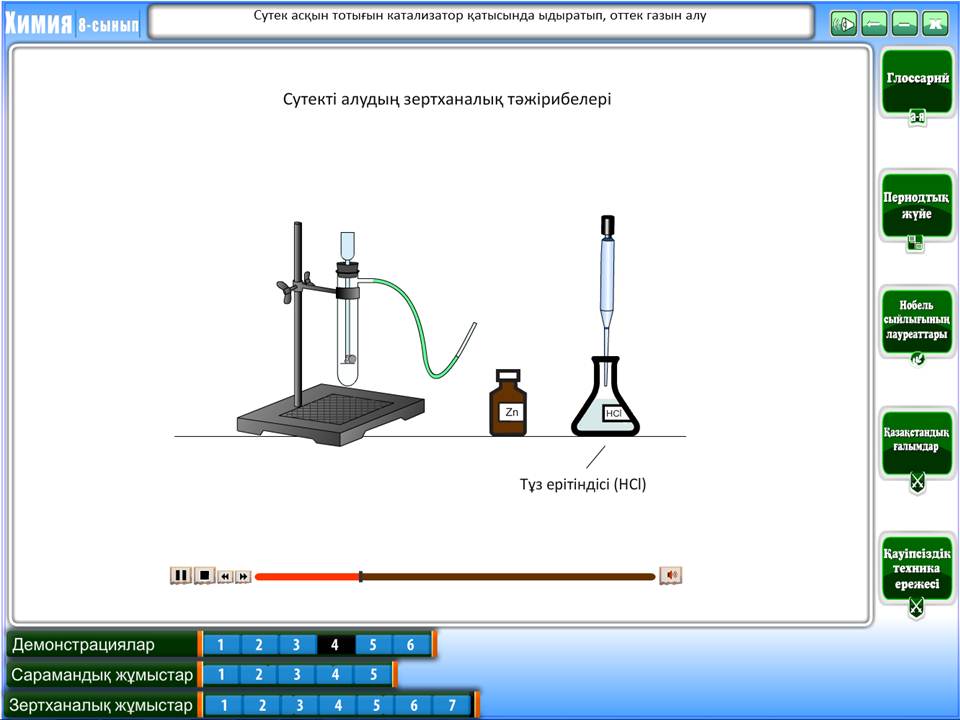Screen dimensions: 960x720
Task: Click the lesson title field at the top
Action: tap(481, 21)
